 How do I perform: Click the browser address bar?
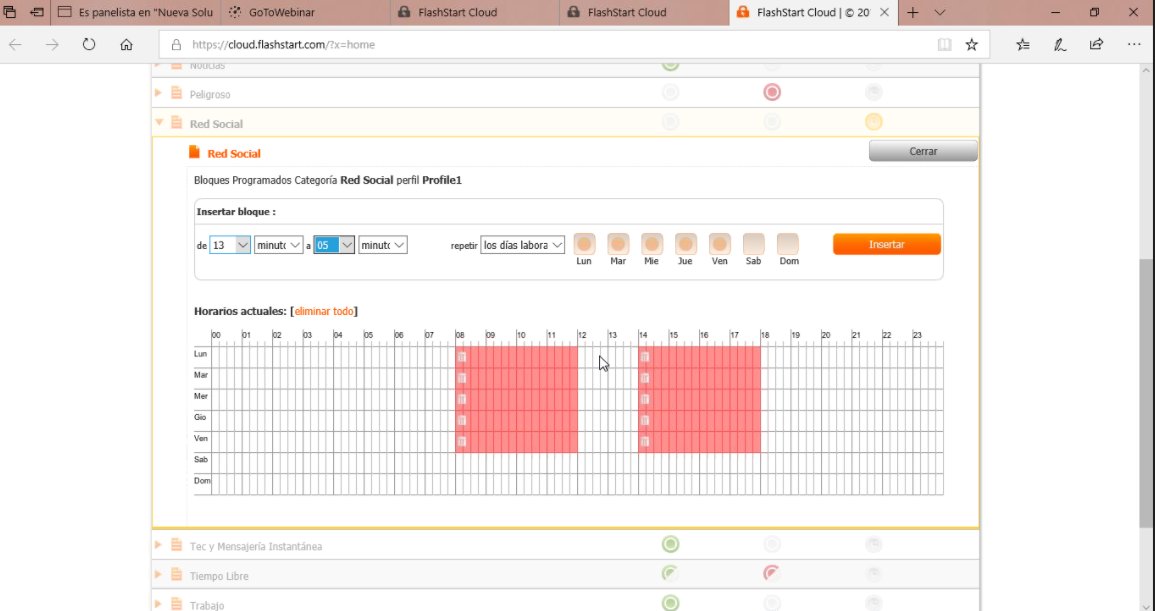pyautogui.click(x=500, y=44)
